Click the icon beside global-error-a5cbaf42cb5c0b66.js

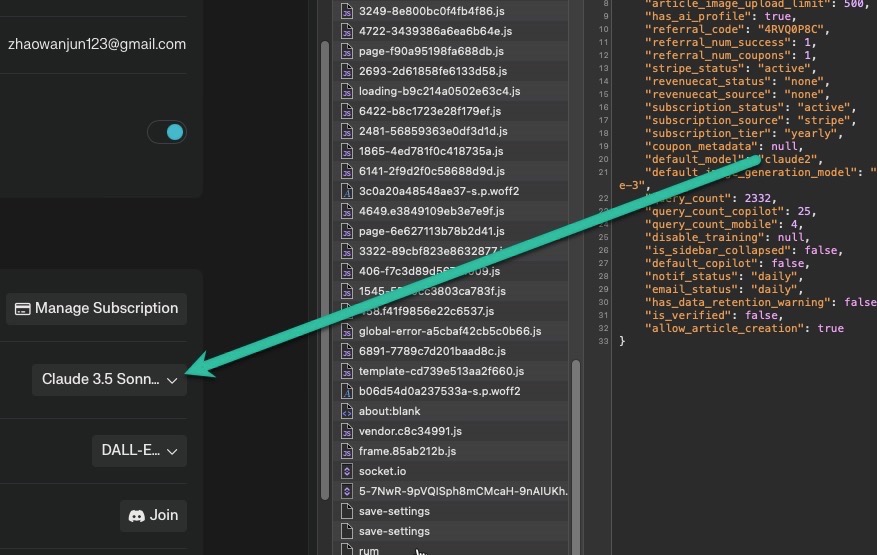[x=347, y=331]
